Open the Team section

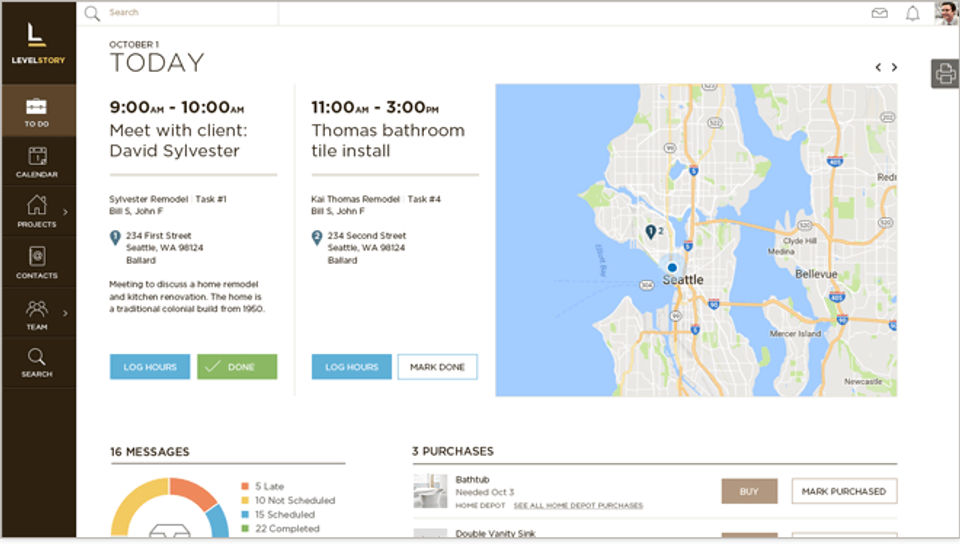pyautogui.click(x=37, y=314)
